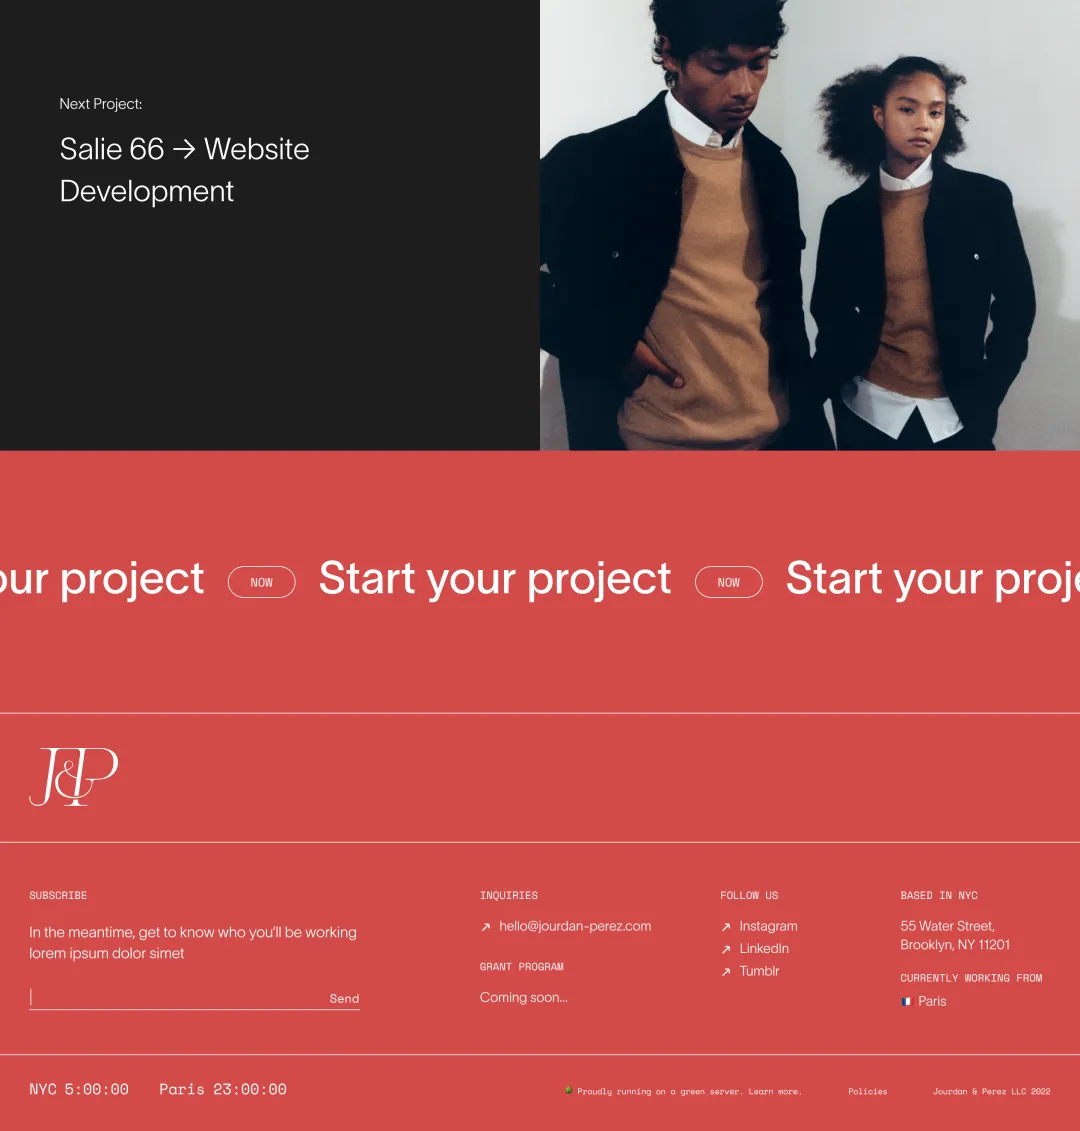Open the Policies page

pos(867,1091)
